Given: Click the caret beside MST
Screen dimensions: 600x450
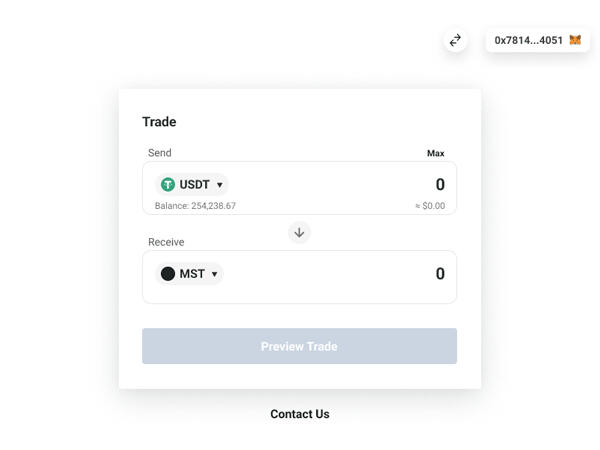Looking at the screenshot, I should [x=214, y=274].
